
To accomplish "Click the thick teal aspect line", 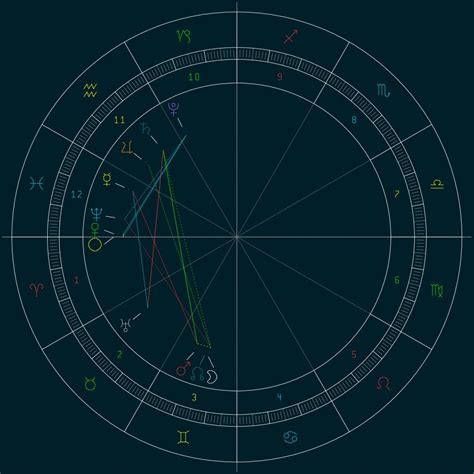I will tap(154, 186).
